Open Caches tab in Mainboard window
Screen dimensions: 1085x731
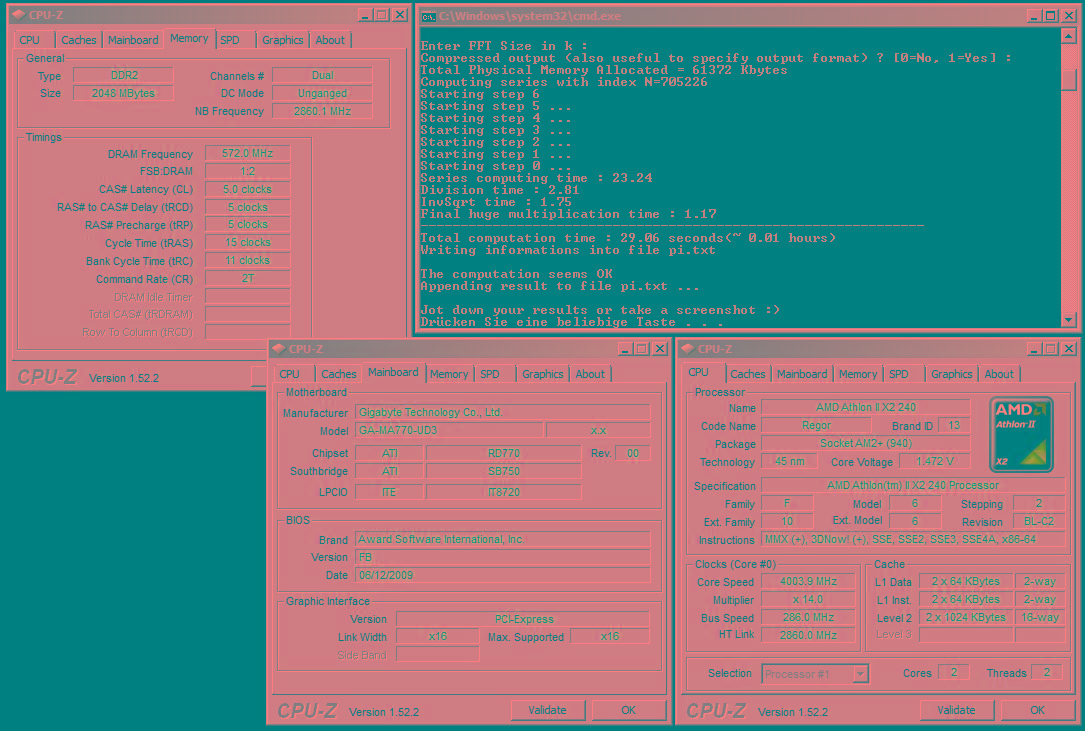coord(338,374)
